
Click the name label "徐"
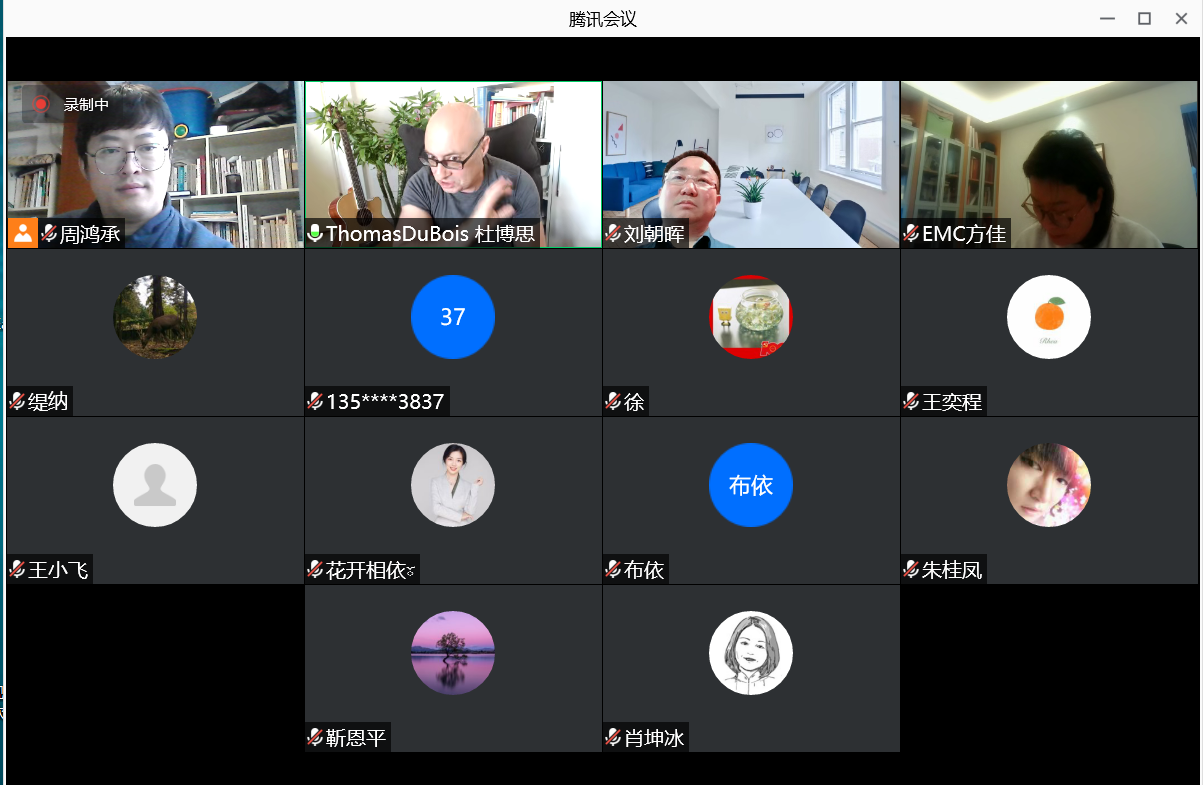(x=634, y=403)
